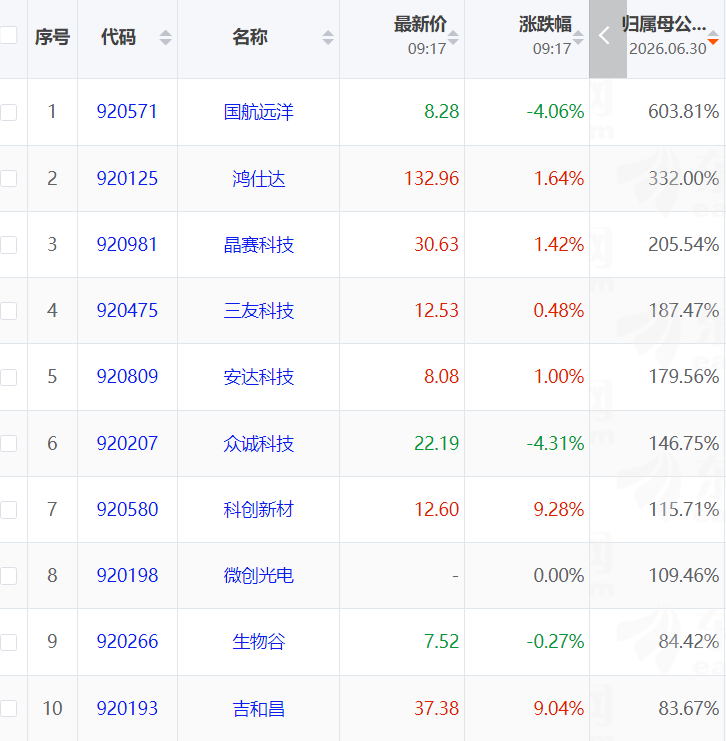Screen dimensions: 726x741
Task: Check the box for row 国航远洋
Action: 8,112
